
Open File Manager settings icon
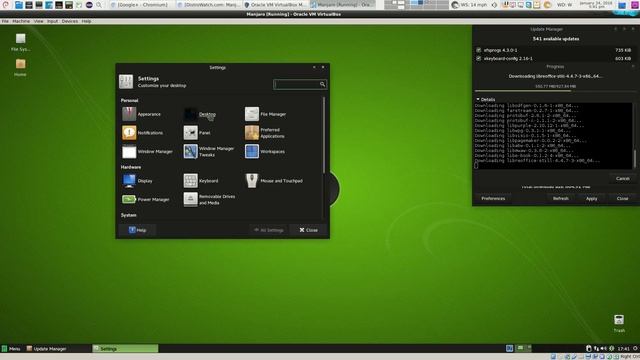coord(252,114)
